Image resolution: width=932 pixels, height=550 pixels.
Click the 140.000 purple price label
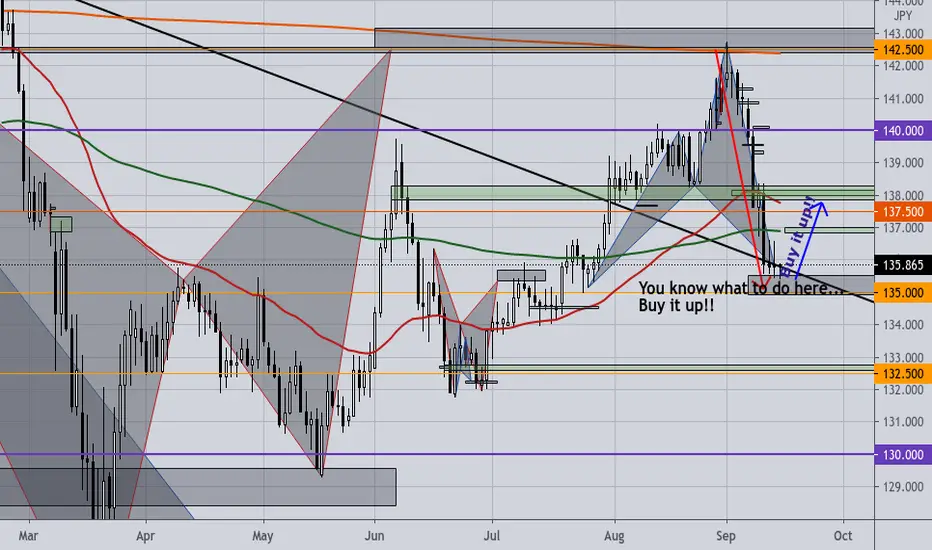(x=903, y=131)
